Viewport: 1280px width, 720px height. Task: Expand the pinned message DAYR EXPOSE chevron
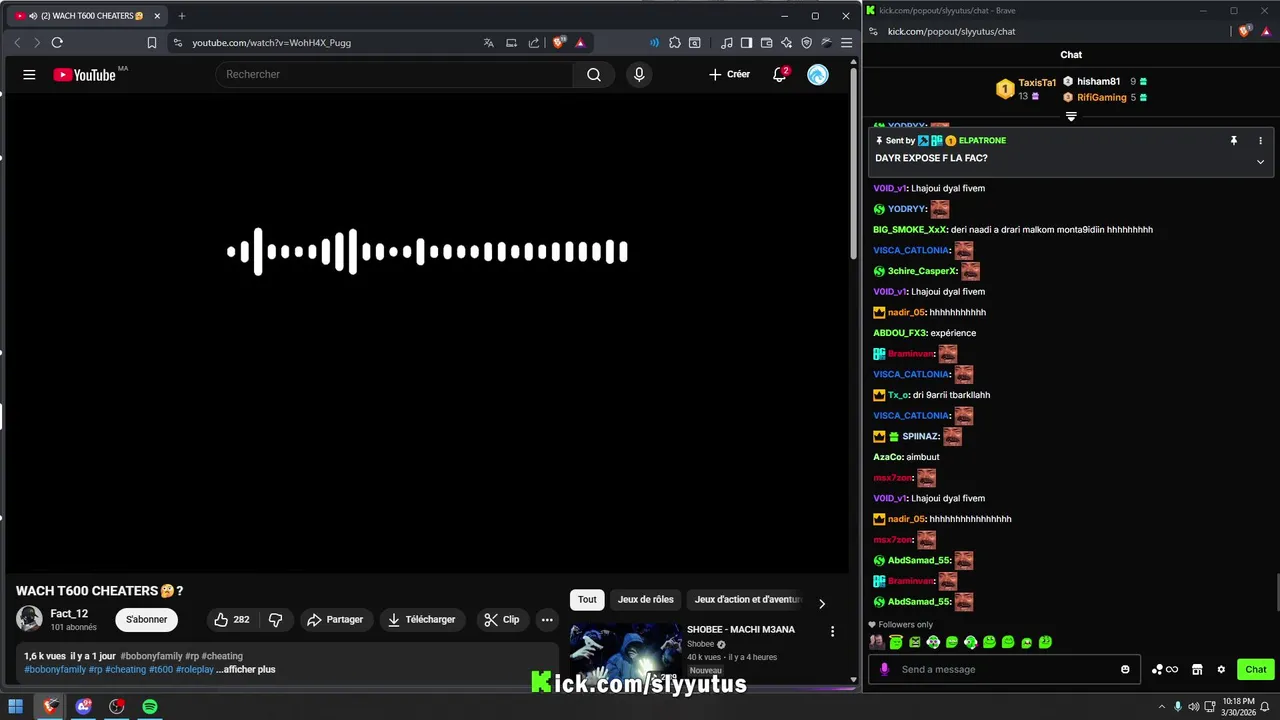[1260, 162]
